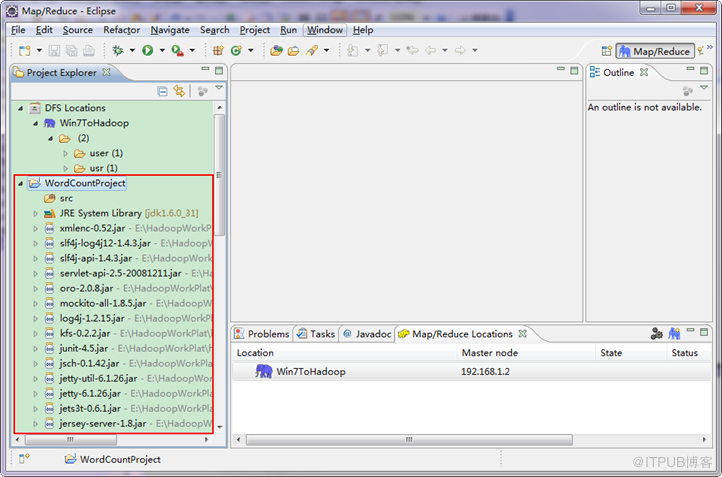Image resolution: width=722 pixels, height=477 pixels.
Task: Click the New Java Package toolbar icon
Action: point(218,50)
